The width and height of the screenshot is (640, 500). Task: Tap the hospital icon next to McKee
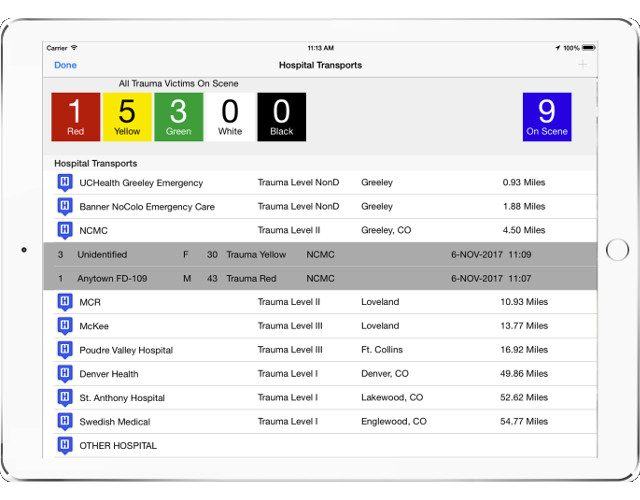[65, 326]
